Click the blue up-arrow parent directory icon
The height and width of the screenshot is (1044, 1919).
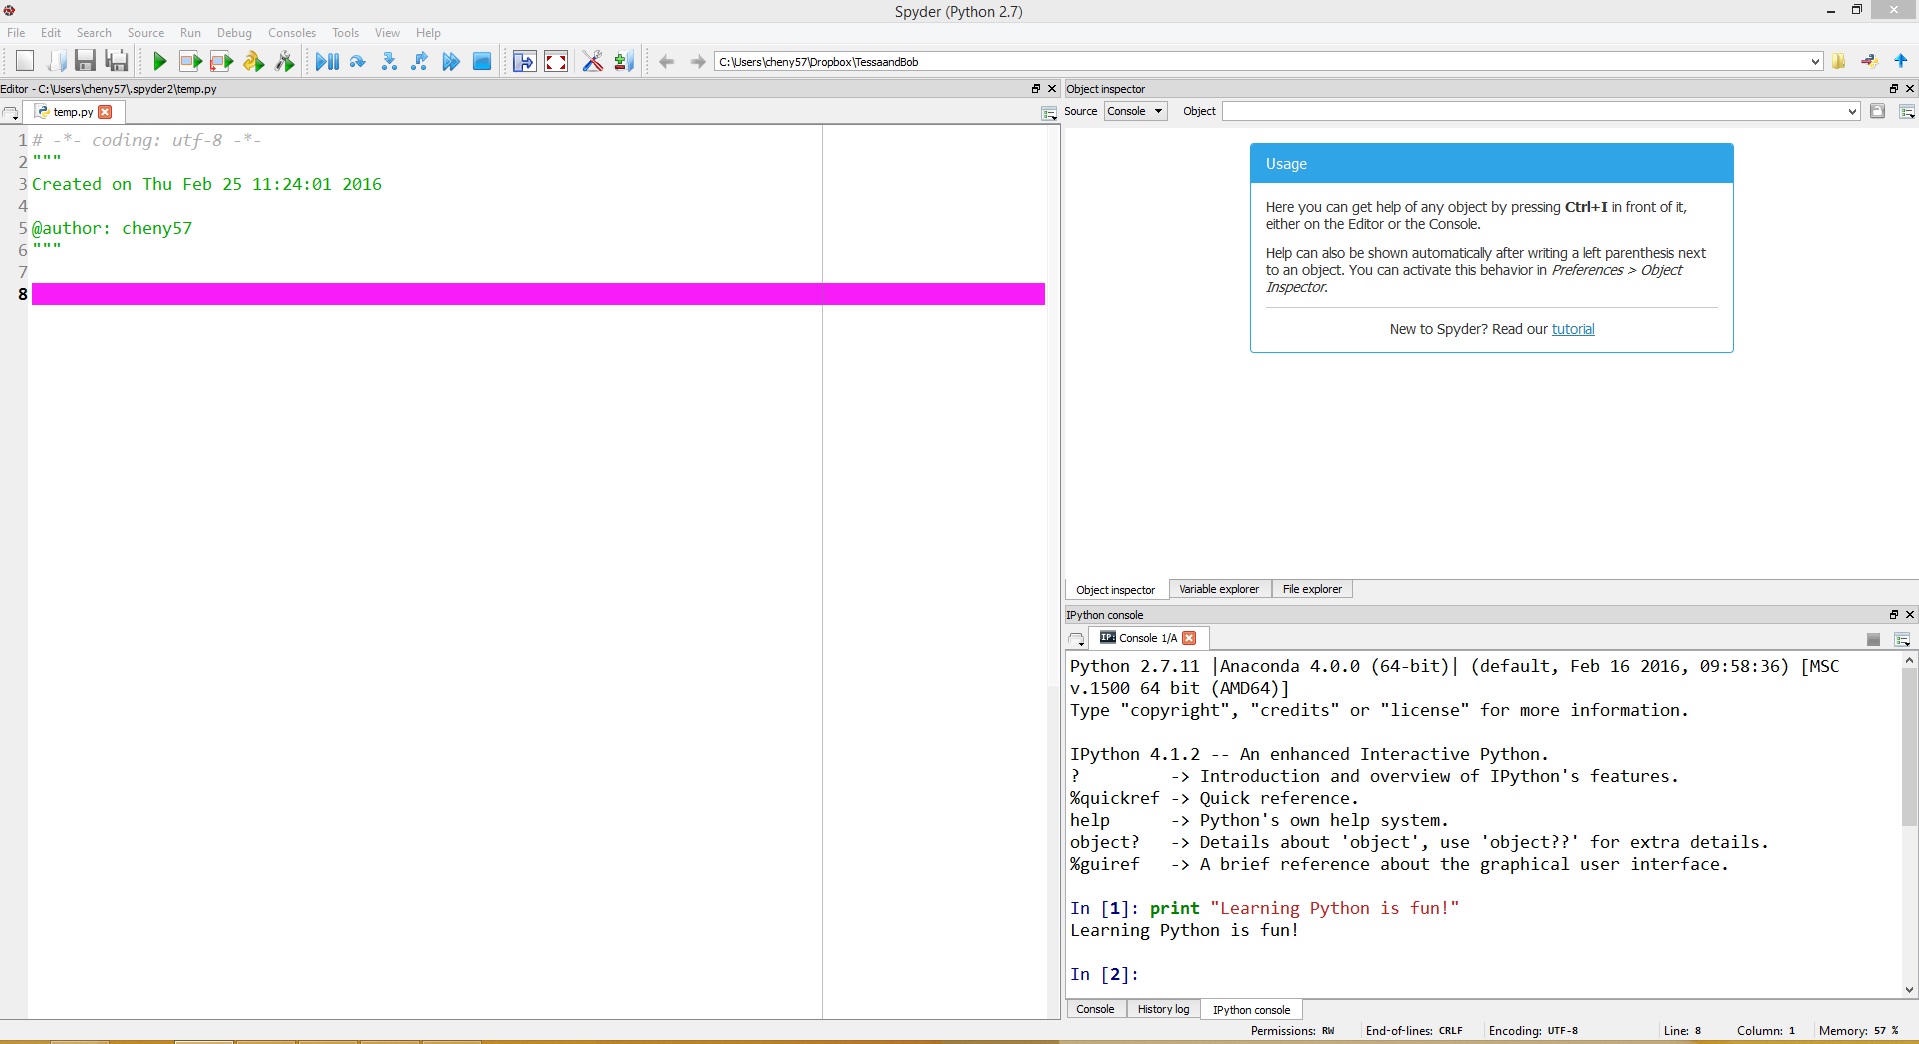pos(1901,61)
